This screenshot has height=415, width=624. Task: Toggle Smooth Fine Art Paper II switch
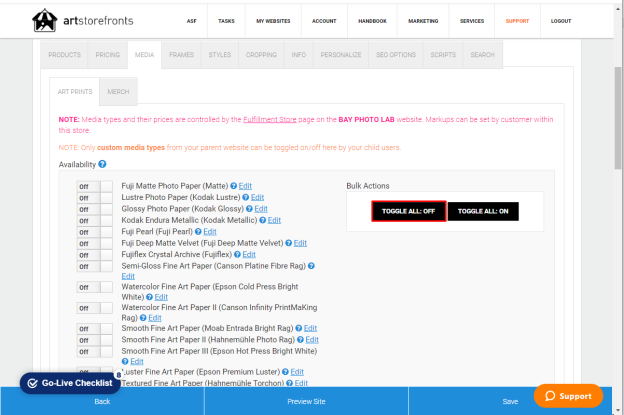pyautogui.click(x=94, y=340)
